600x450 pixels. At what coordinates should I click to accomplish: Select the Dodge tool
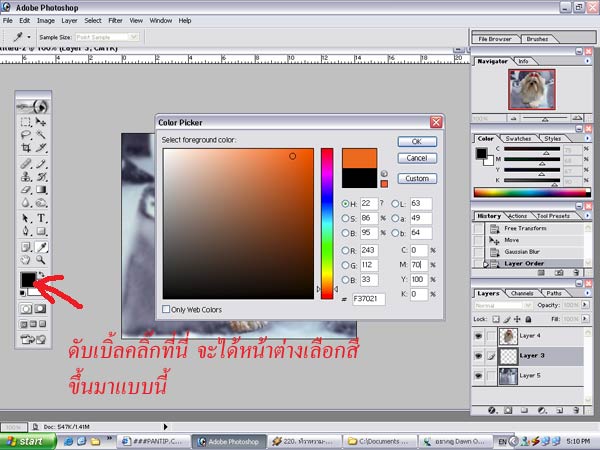41,203
